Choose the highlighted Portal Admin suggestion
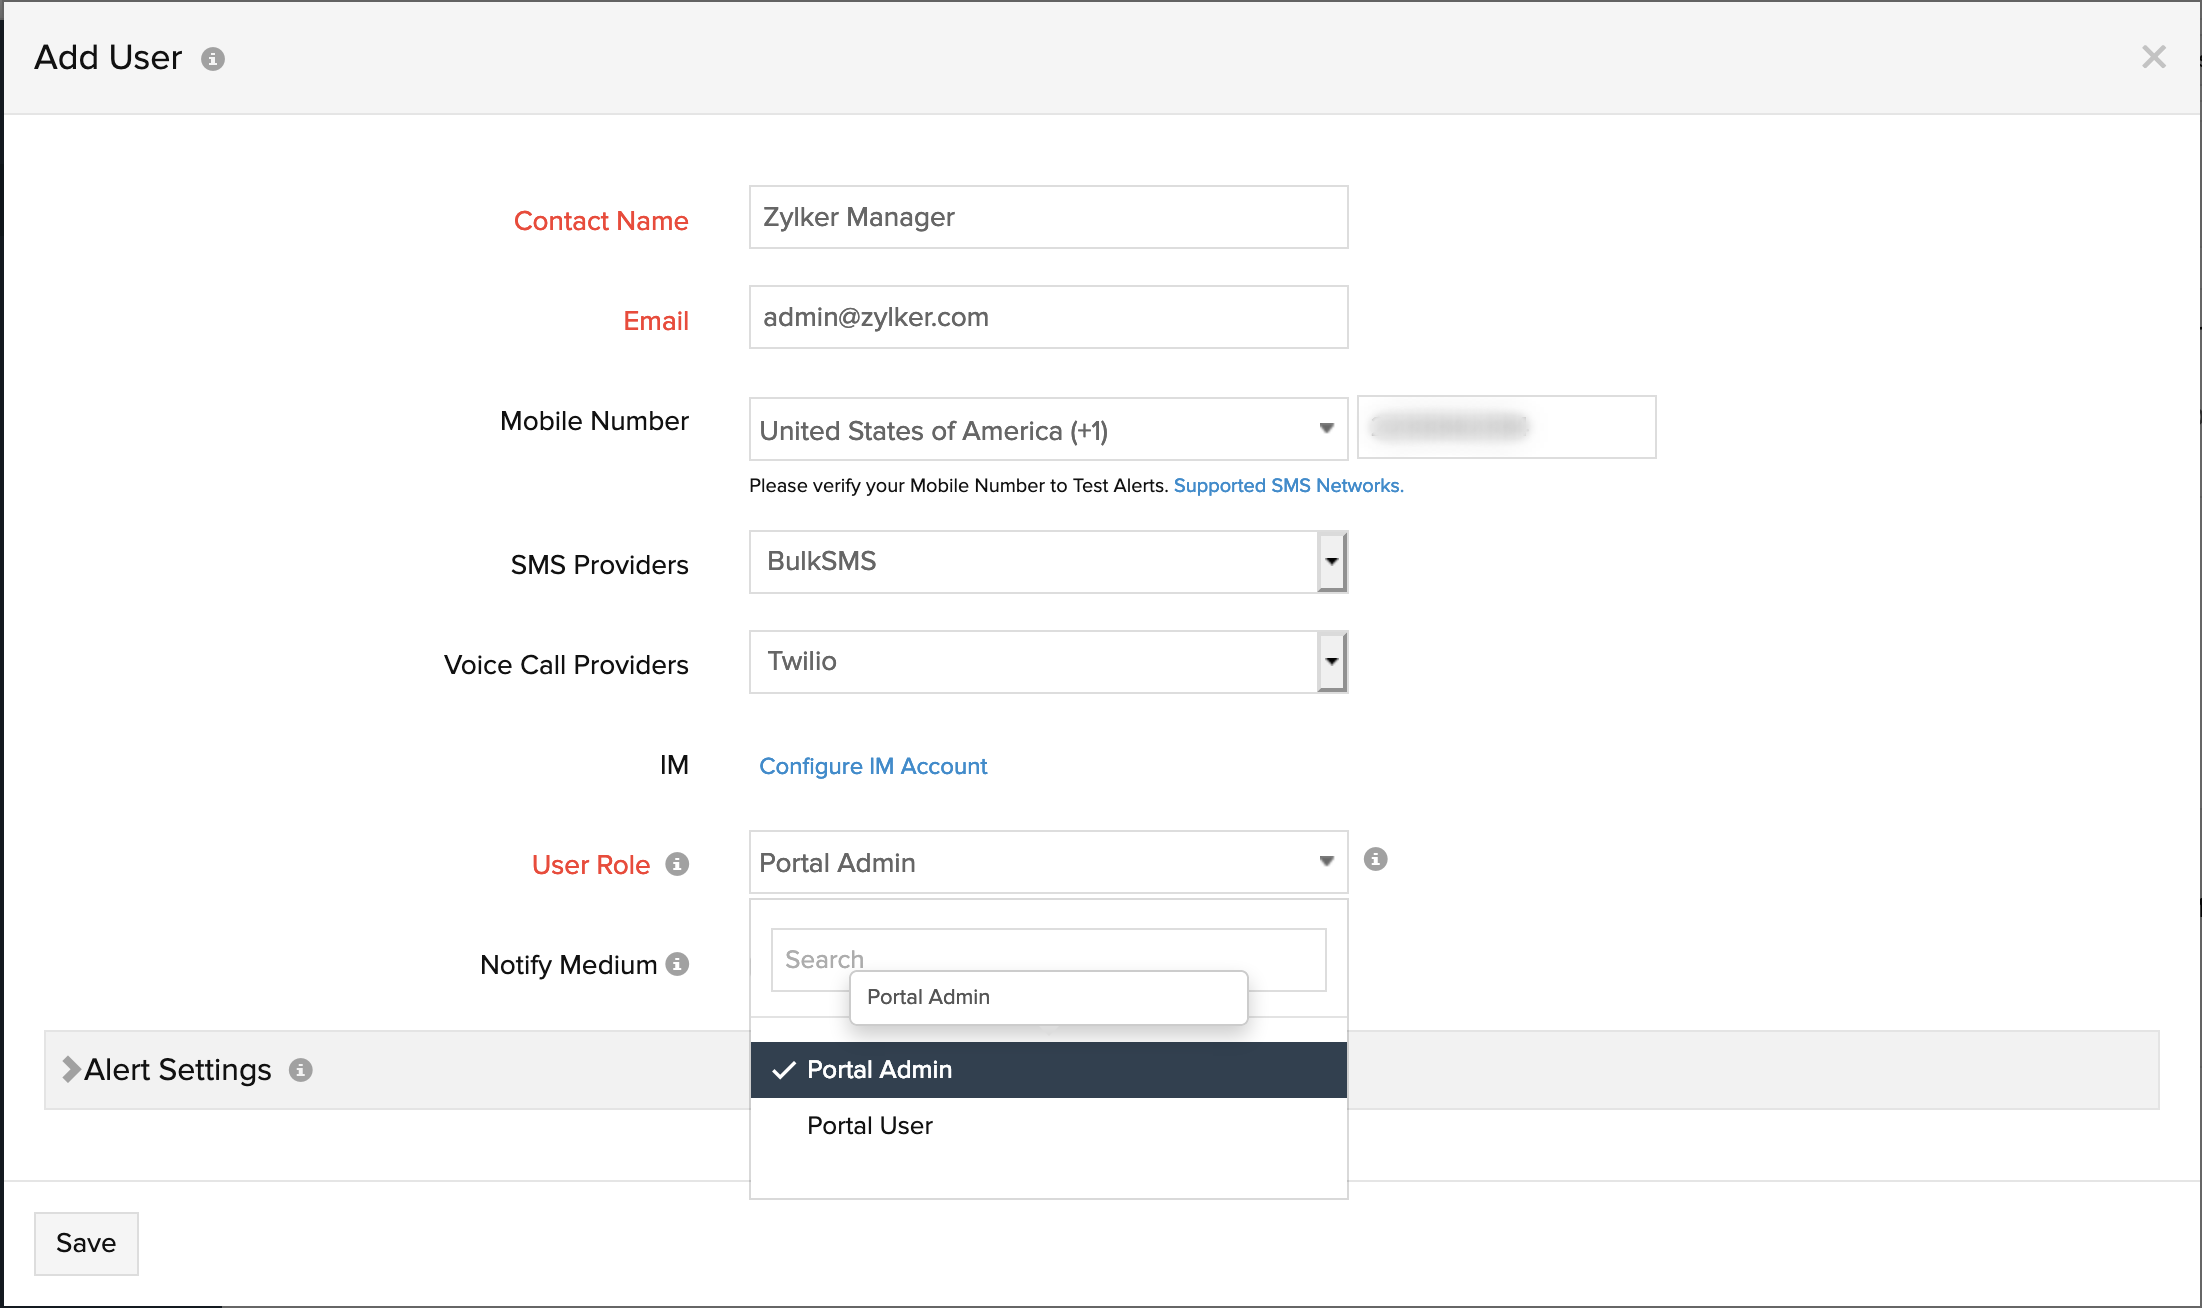Image resolution: width=2202 pixels, height=1308 pixels. point(928,996)
